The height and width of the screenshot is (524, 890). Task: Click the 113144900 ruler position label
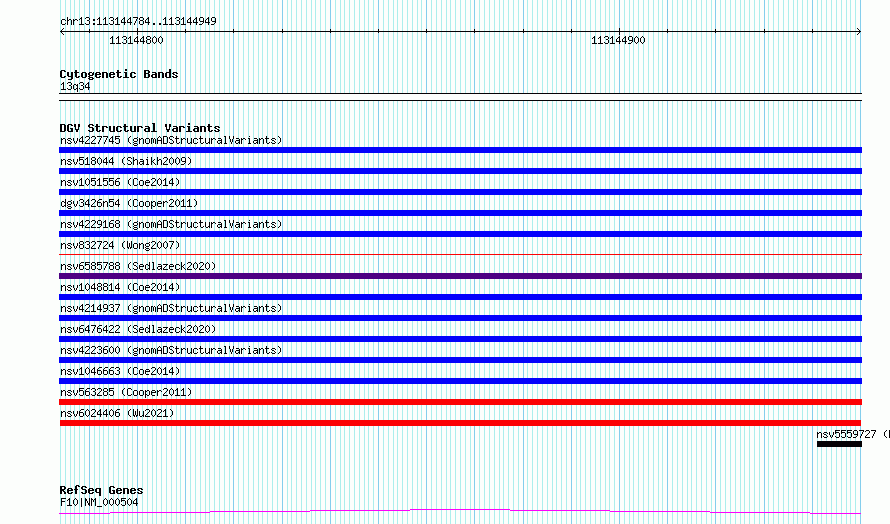[x=618, y=40]
